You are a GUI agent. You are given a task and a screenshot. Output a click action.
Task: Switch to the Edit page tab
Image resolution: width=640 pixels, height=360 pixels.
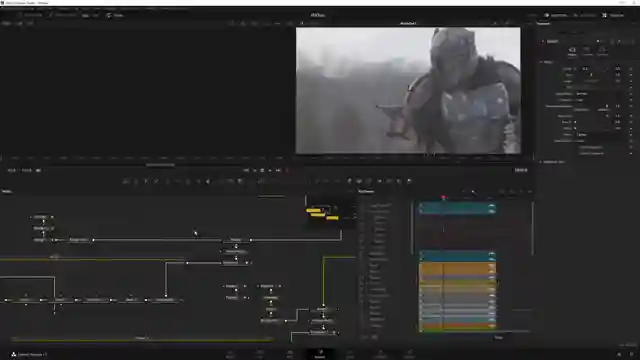point(289,354)
